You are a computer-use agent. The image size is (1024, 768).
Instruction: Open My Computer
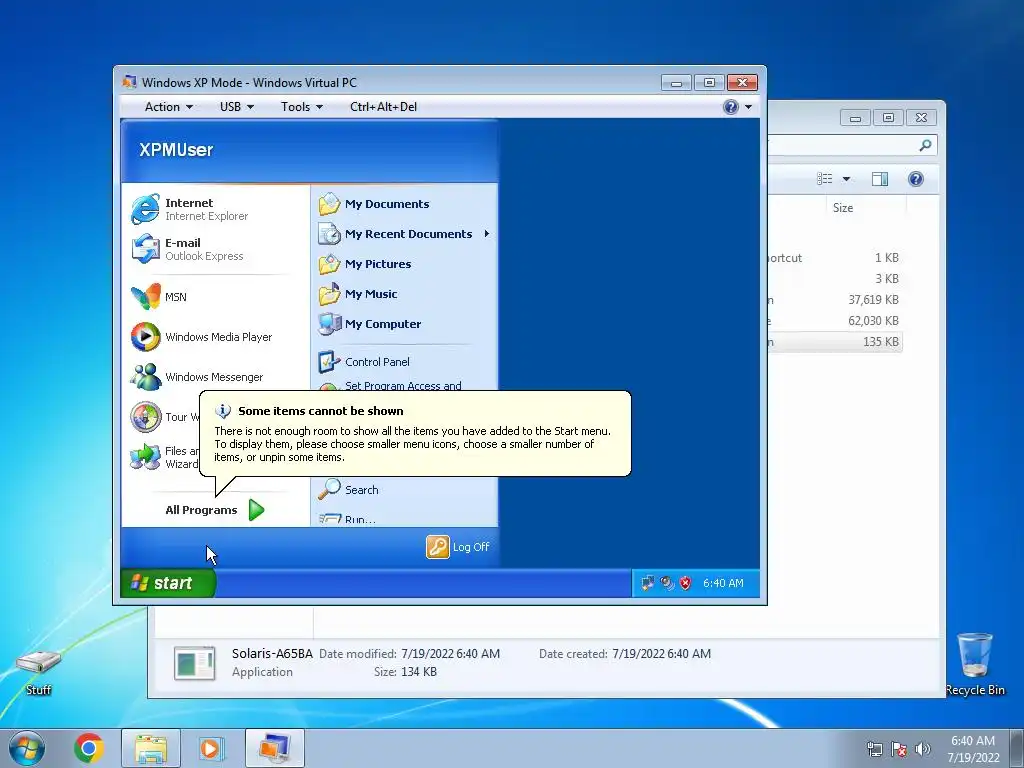[x=370, y=324]
